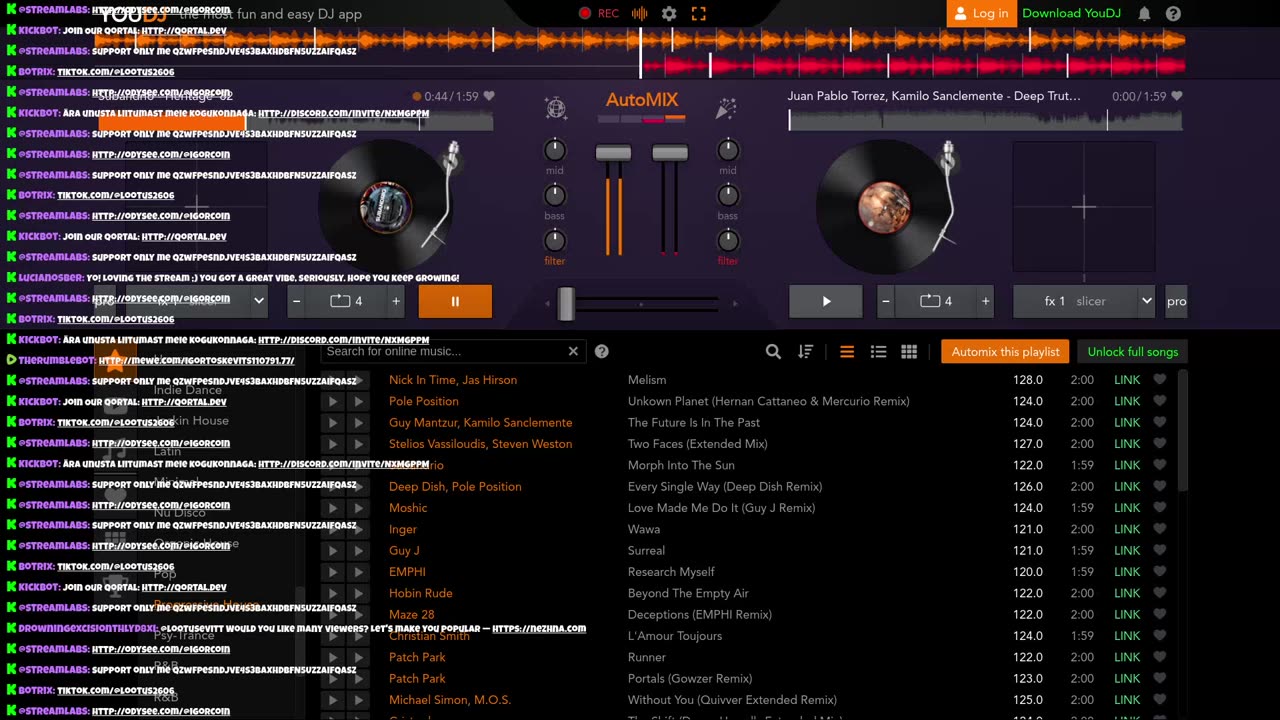Viewport: 1280px width, 720px height.
Task: Load Pole Position track with first play arrow
Action: point(333,402)
